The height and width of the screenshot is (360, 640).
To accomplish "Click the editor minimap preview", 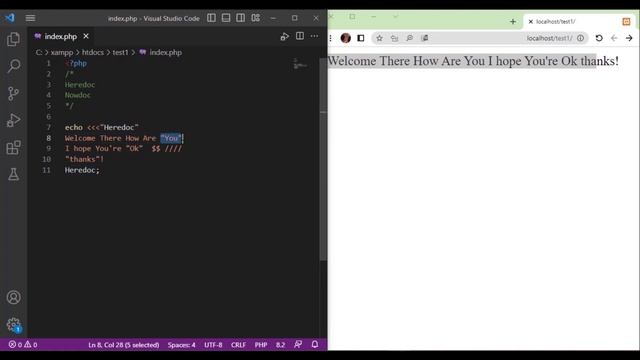I will pos(300,64).
